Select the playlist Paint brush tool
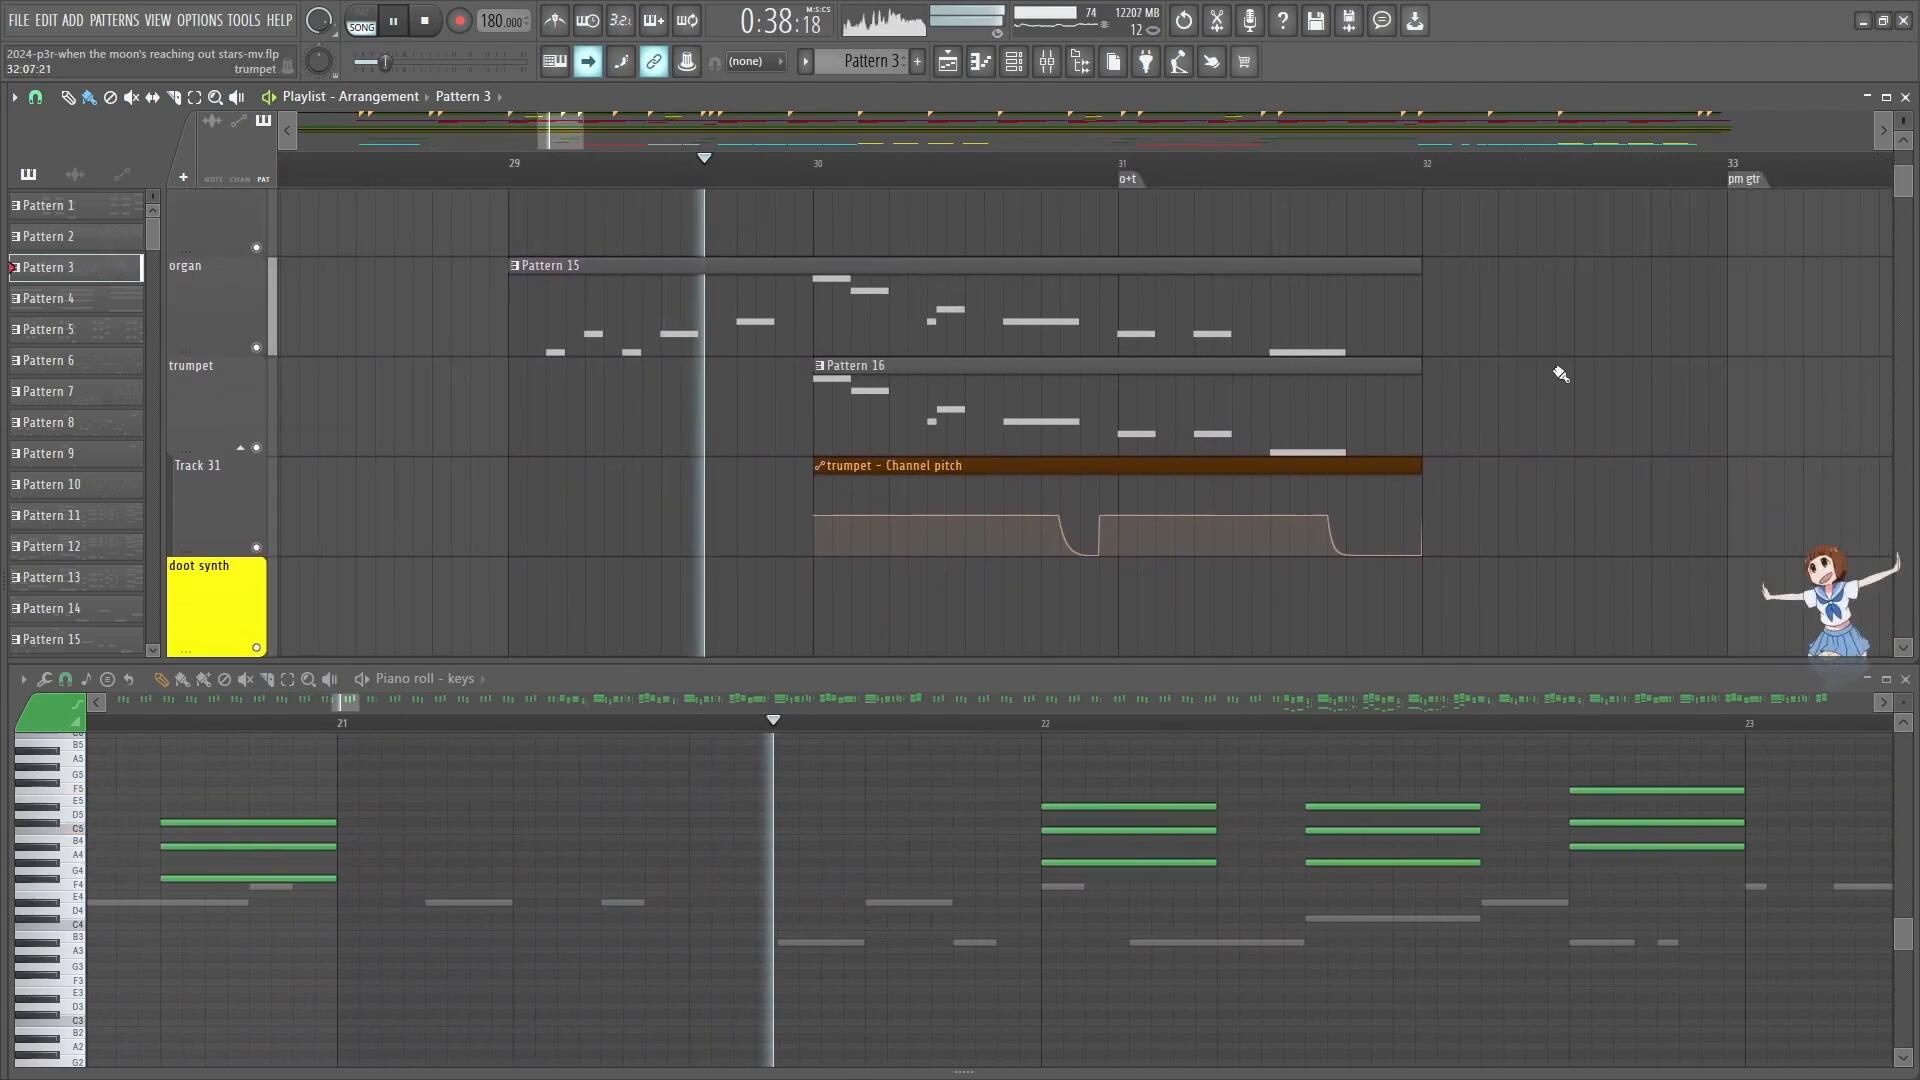 coord(89,97)
